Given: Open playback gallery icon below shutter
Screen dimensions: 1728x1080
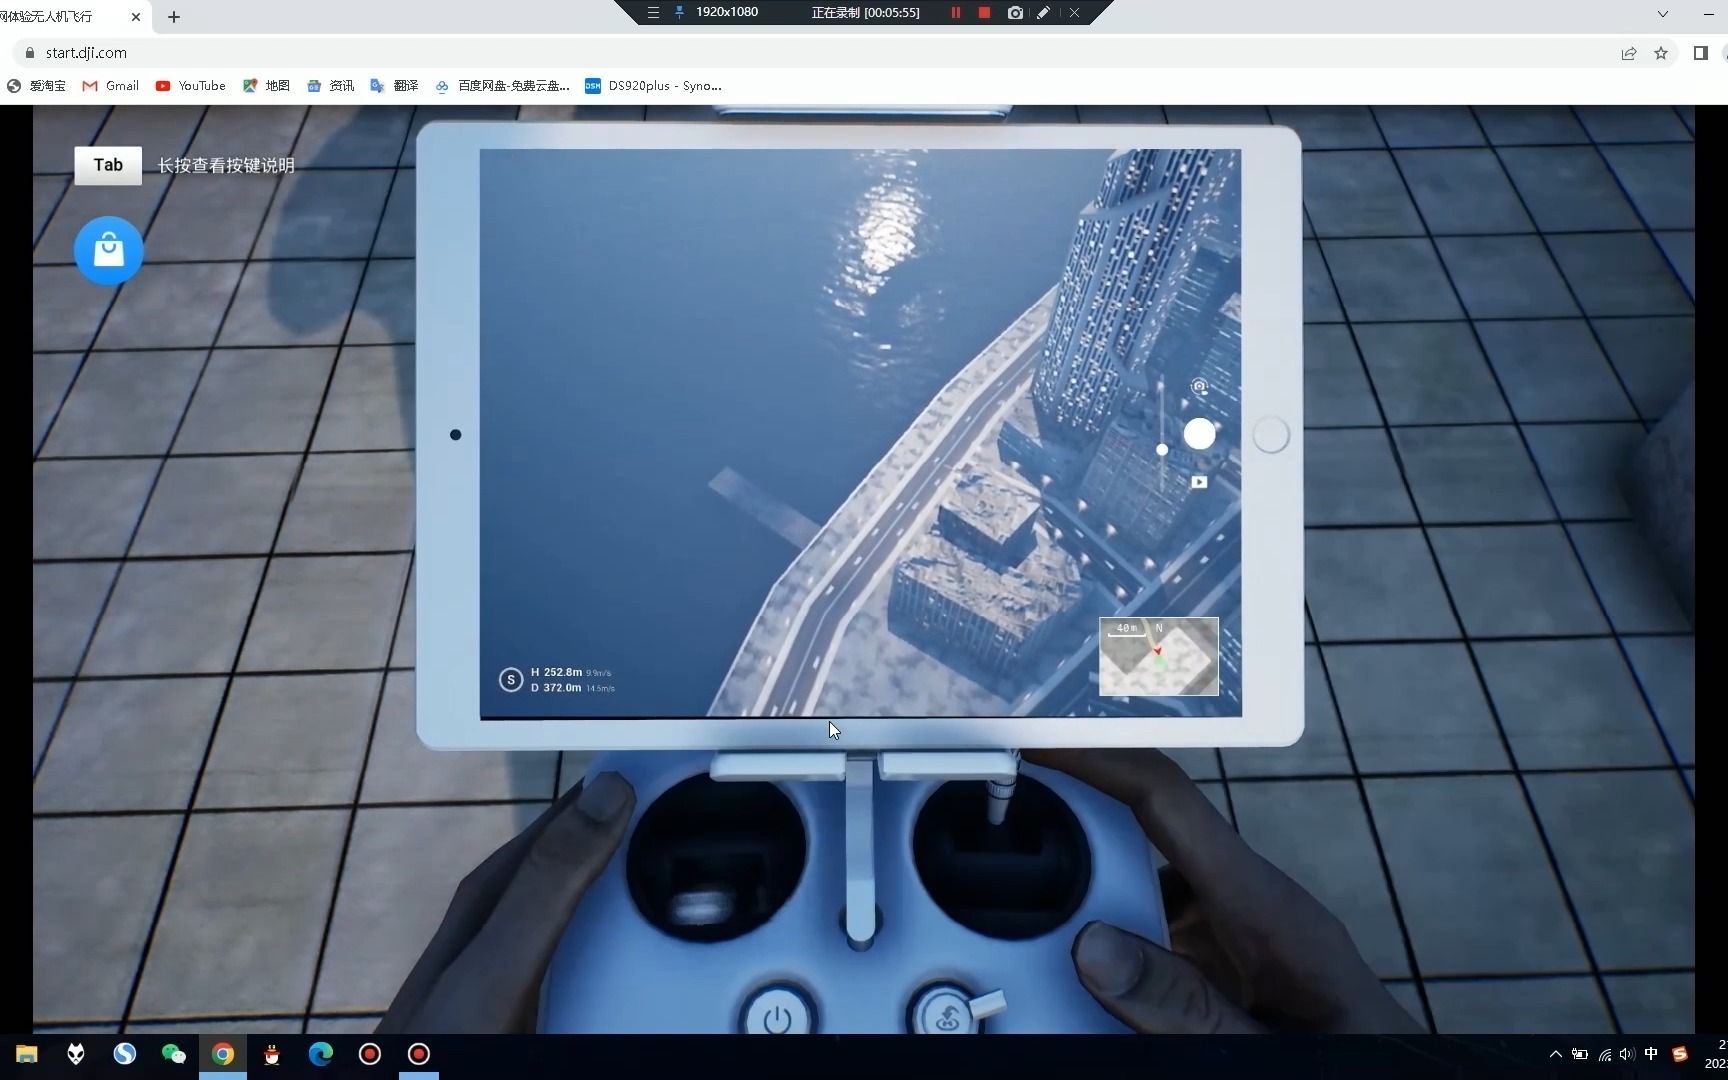Looking at the screenshot, I should coord(1199,482).
